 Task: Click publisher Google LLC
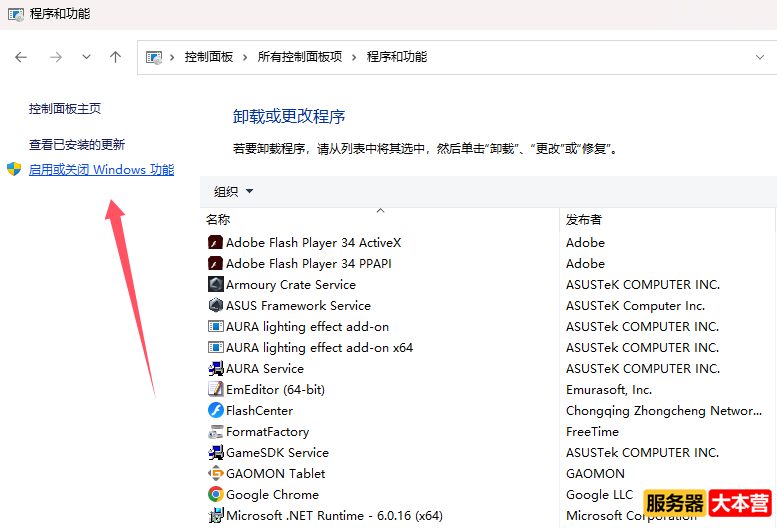coord(600,495)
